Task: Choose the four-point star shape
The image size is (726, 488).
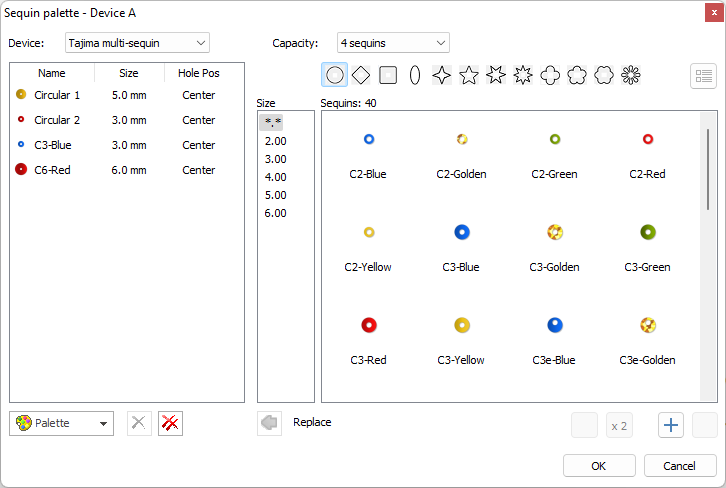Action: coord(441,75)
